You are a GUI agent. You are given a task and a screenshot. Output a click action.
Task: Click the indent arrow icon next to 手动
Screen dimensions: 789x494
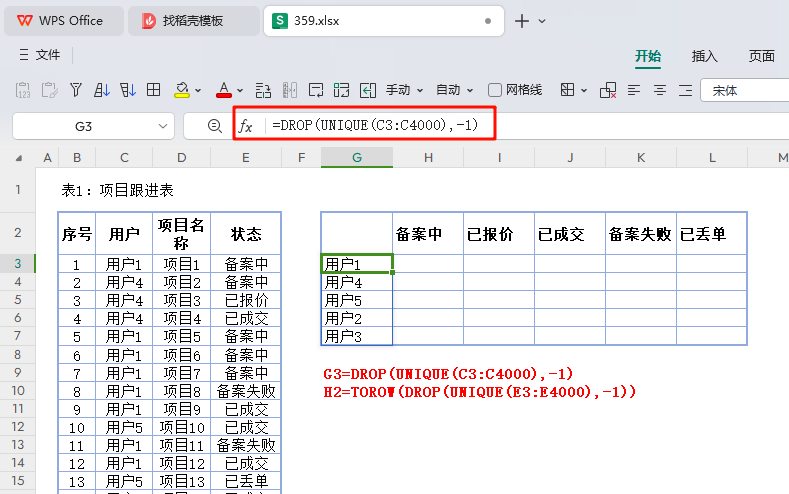pyautogui.click(x=368, y=91)
